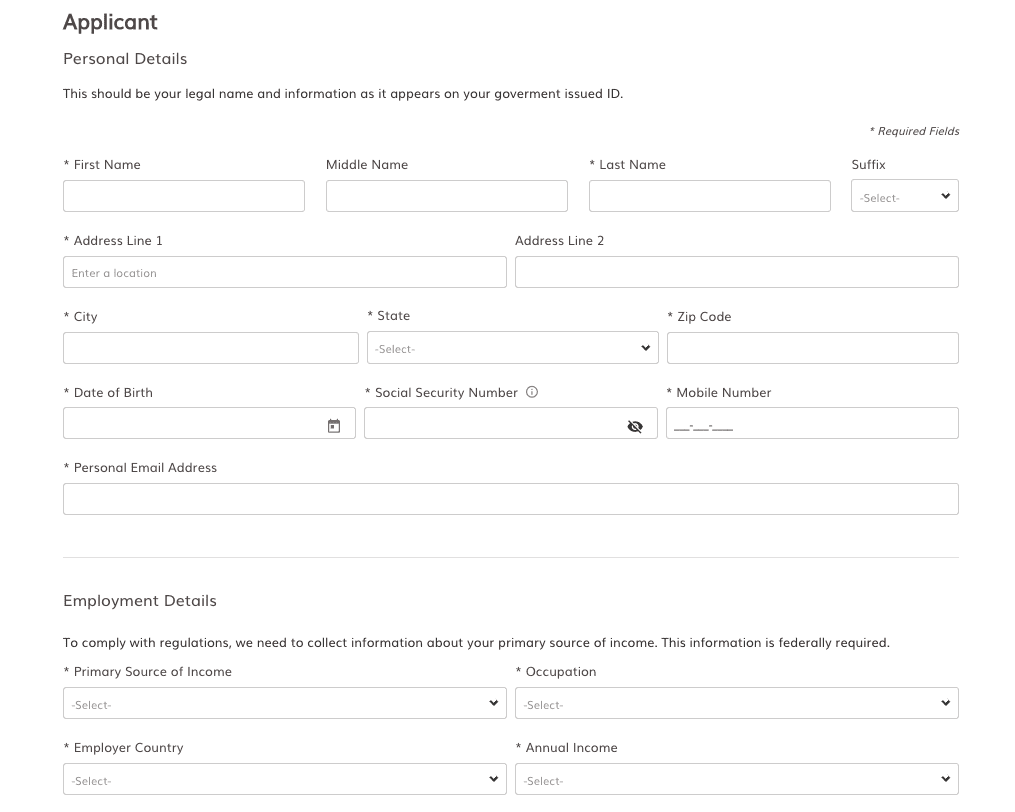Click the Employer Country chevron arrow
Image resolution: width=1015 pixels, height=812 pixels.
coord(493,779)
